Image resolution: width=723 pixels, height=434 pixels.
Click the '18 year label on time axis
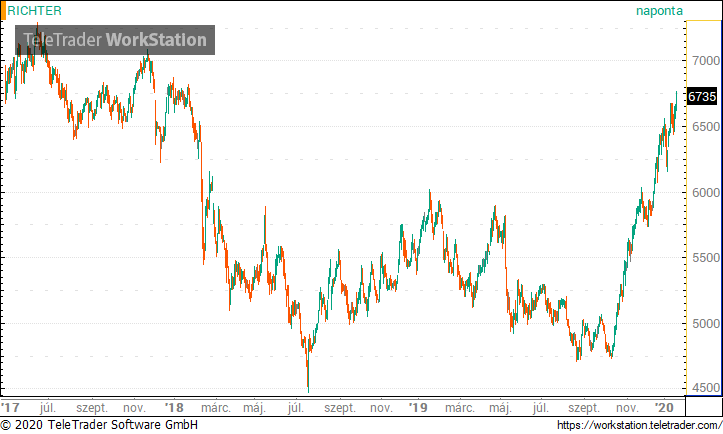174,408
